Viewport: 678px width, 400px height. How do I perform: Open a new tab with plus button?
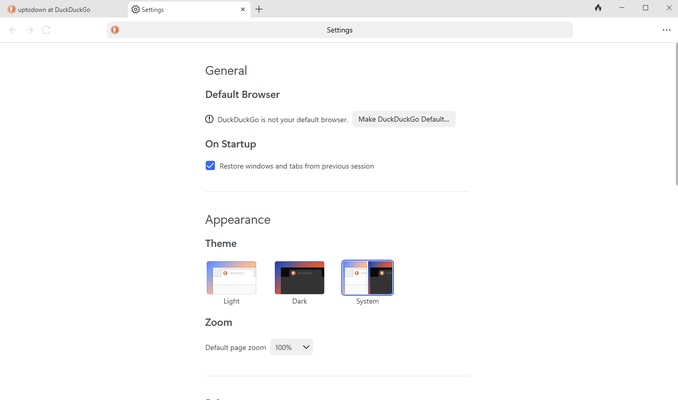pos(259,9)
